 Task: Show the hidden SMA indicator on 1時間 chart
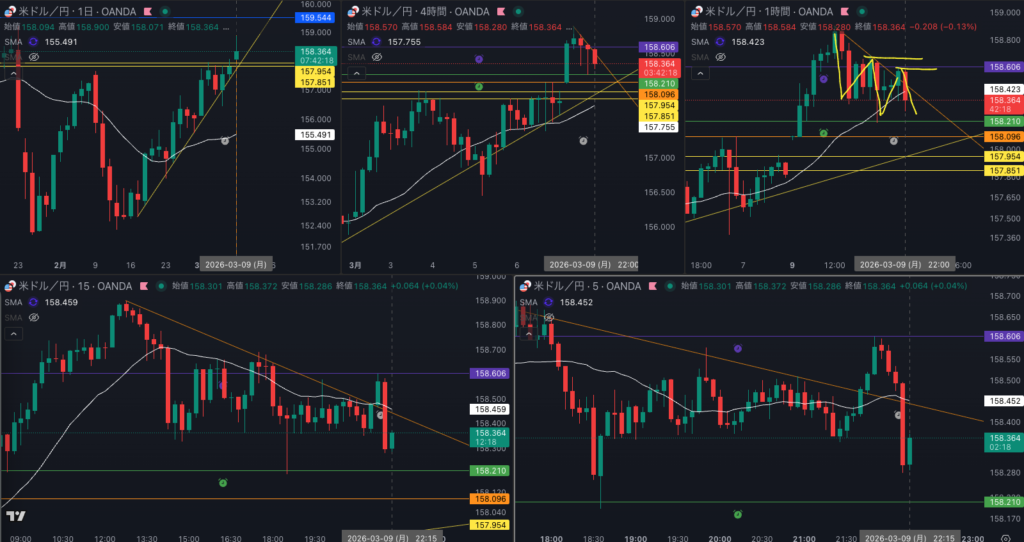721,57
